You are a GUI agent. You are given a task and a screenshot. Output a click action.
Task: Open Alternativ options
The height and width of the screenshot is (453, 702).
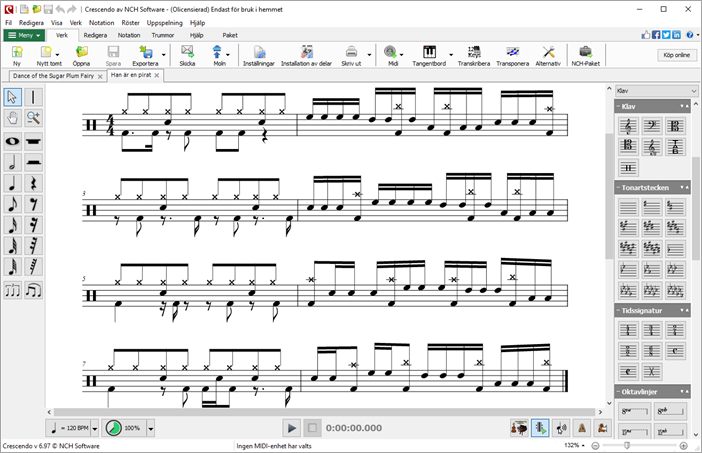coord(548,56)
